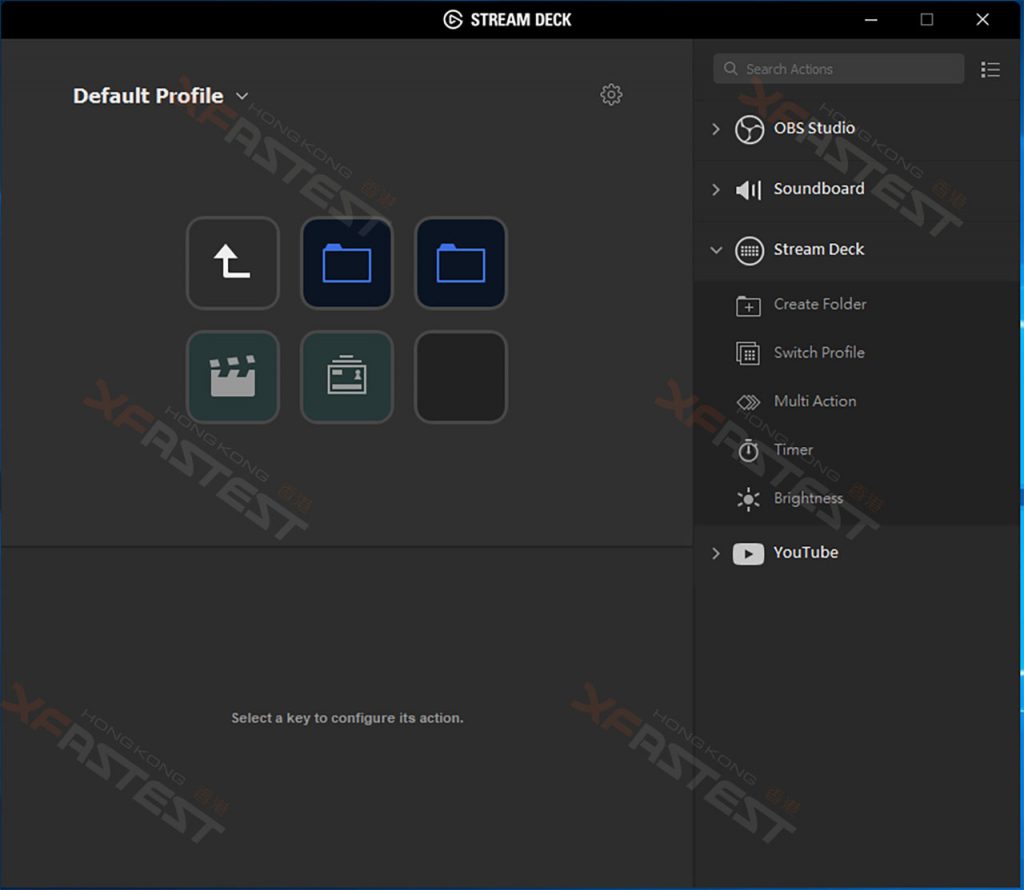Click the Create Folder plus icon

748,306
